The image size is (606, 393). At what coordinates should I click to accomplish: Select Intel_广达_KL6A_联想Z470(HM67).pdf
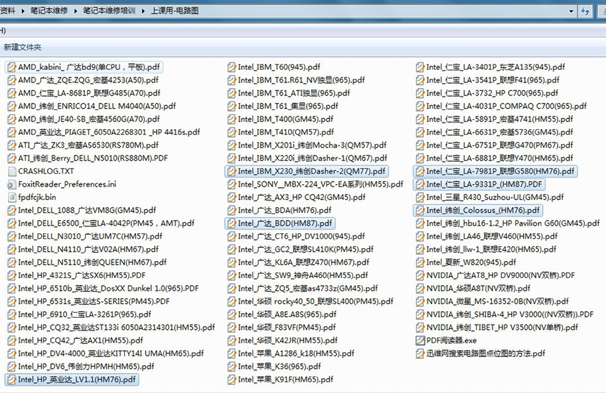coord(304,262)
